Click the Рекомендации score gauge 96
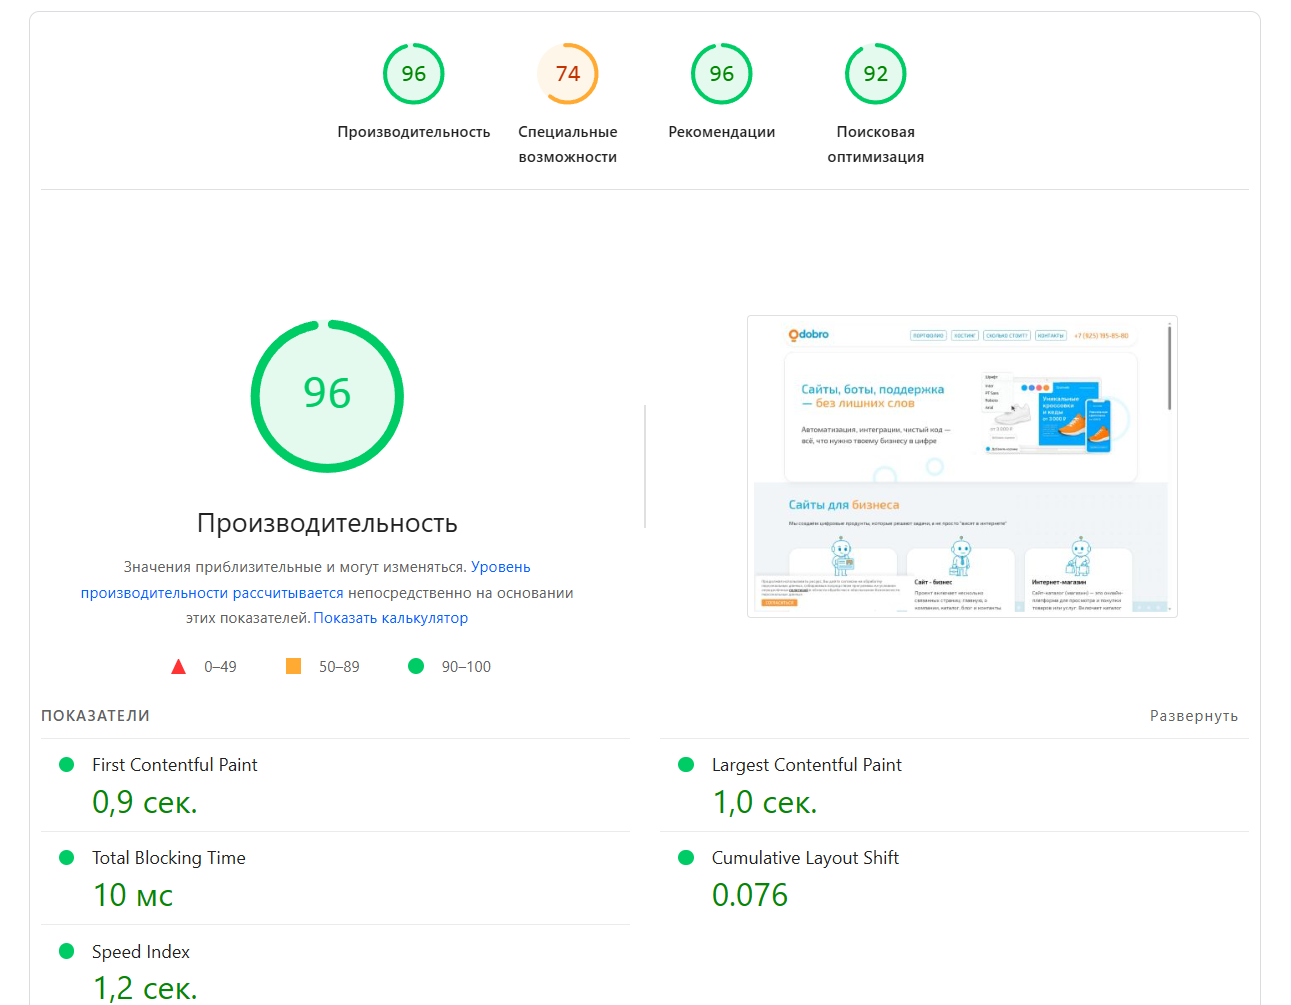The image size is (1291, 1005). coord(721,74)
